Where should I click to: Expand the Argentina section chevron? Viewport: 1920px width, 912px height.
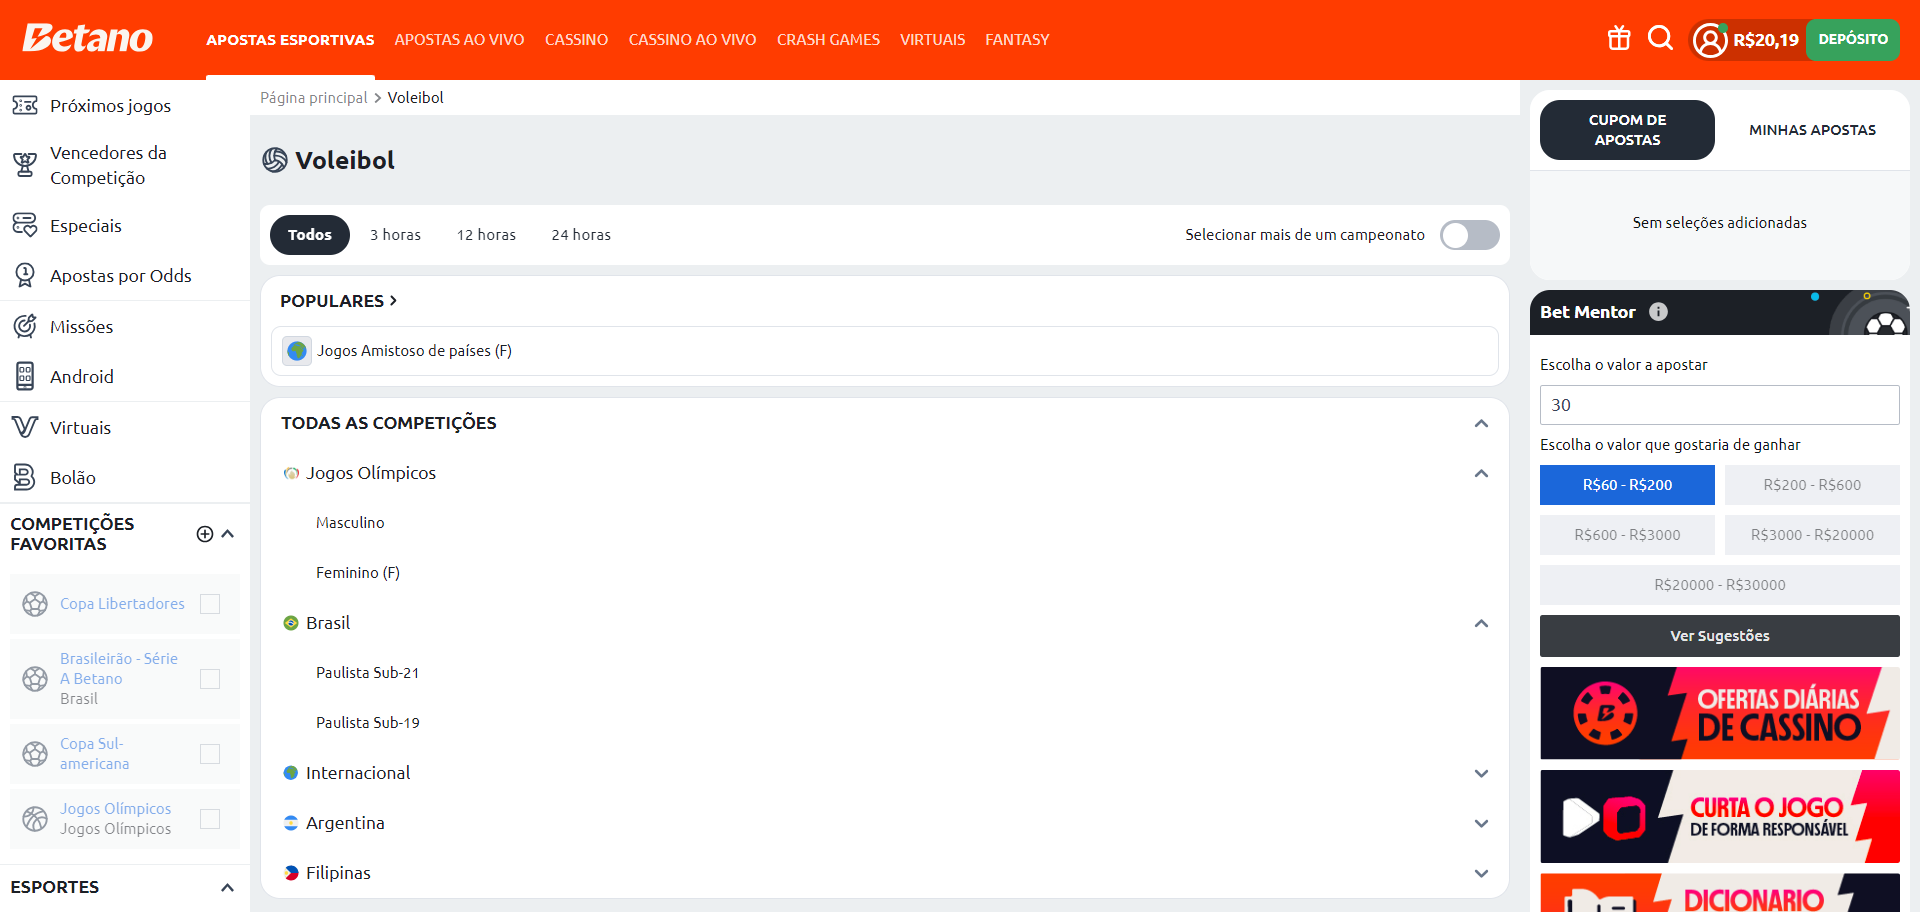[1481, 823]
